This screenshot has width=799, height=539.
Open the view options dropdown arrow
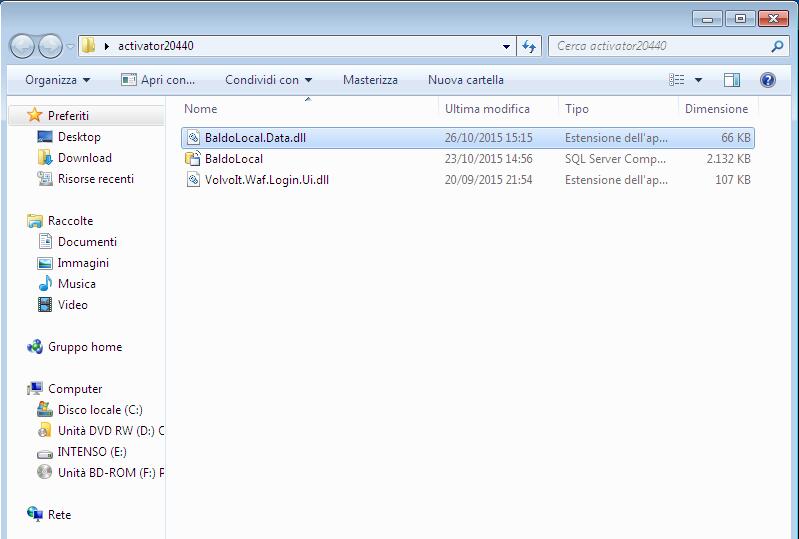tap(699, 80)
